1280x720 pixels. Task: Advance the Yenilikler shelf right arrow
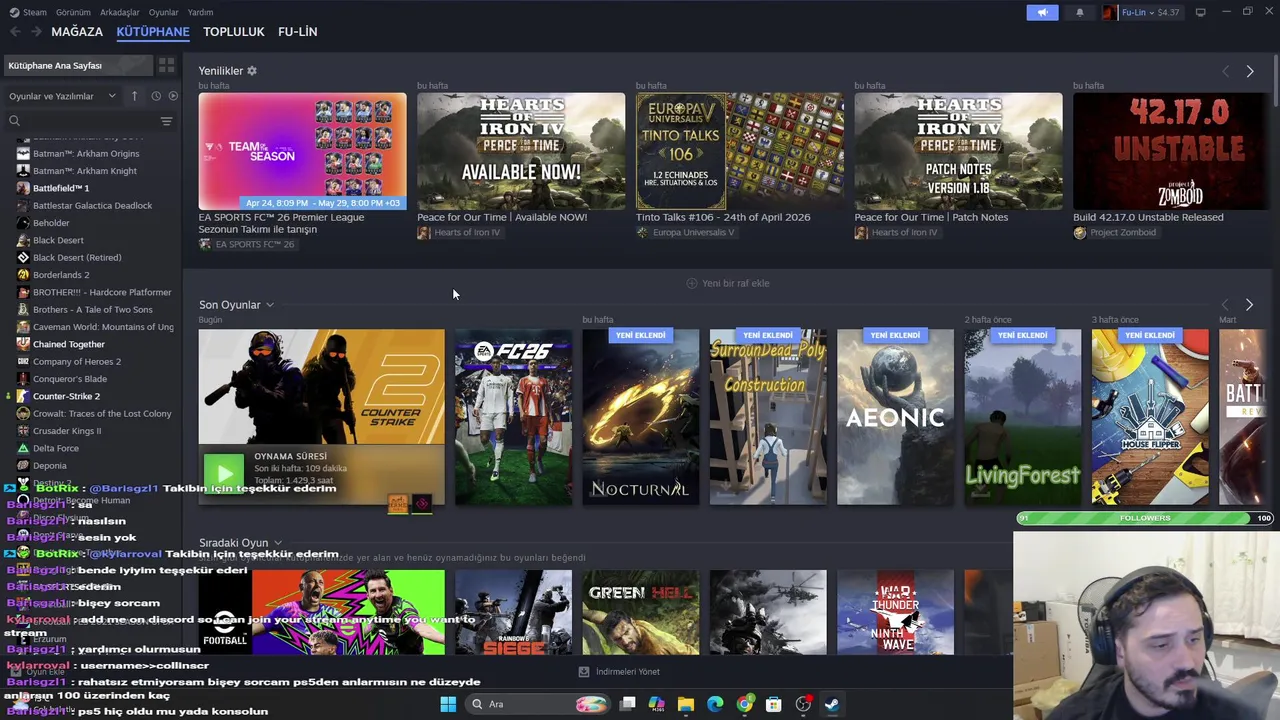(1249, 71)
